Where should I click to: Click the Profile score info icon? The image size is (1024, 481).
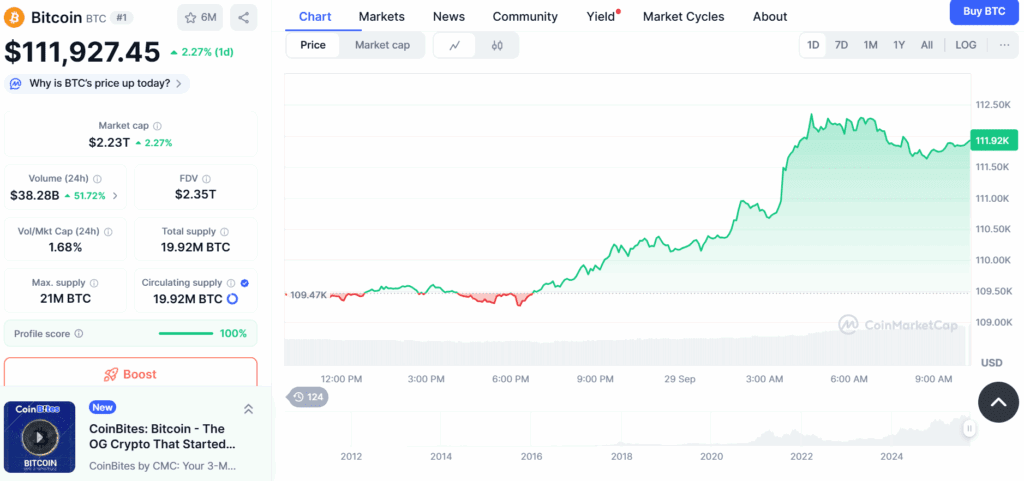[79, 333]
